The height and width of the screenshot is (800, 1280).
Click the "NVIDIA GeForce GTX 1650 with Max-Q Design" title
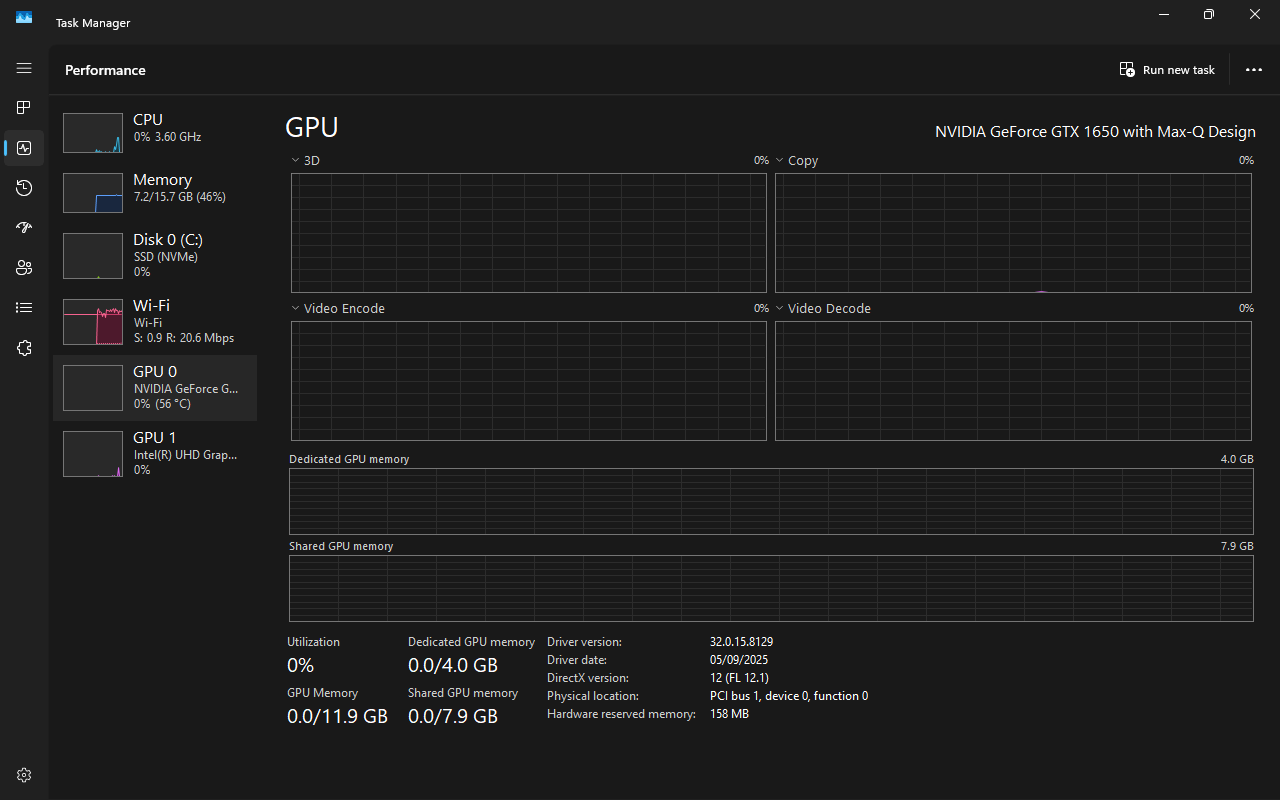1095,132
